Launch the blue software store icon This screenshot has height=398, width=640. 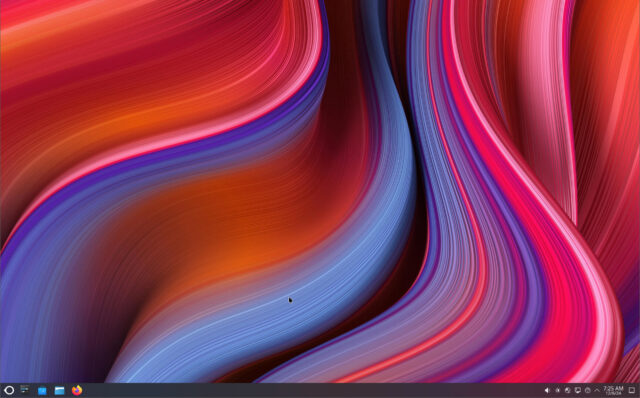pyautogui.click(x=42, y=391)
